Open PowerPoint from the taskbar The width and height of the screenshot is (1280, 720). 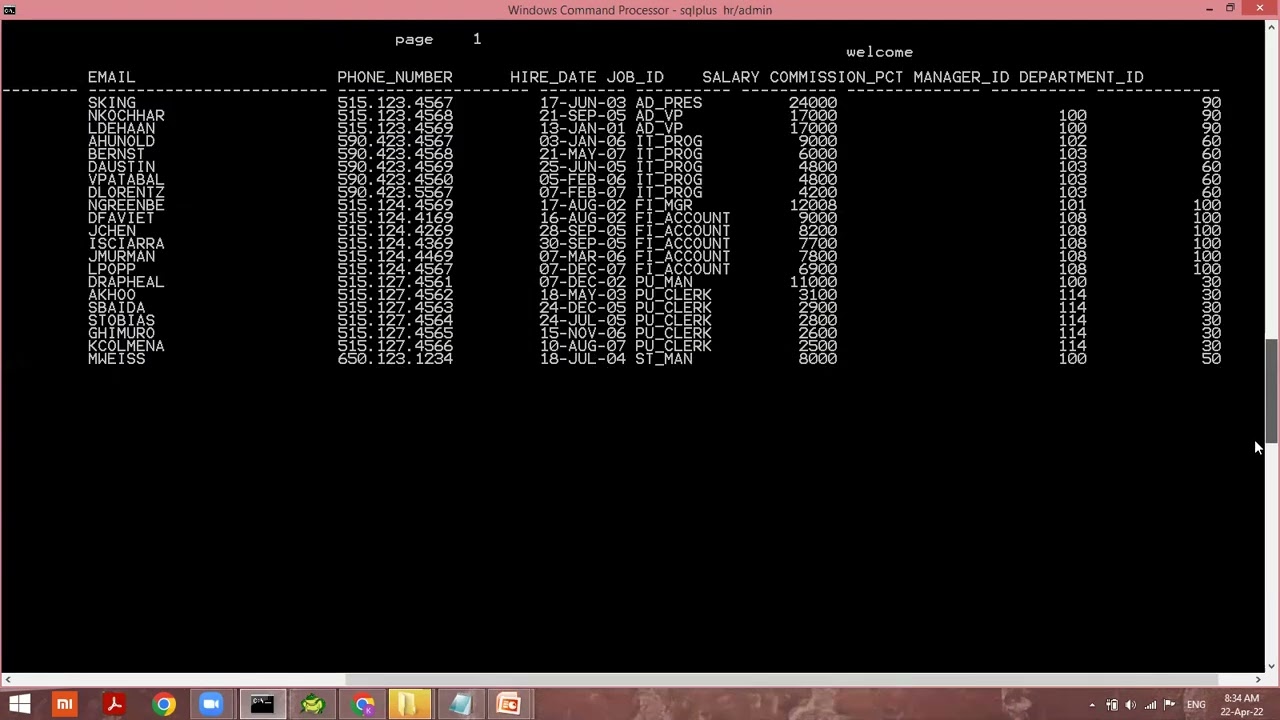tap(508, 704)
